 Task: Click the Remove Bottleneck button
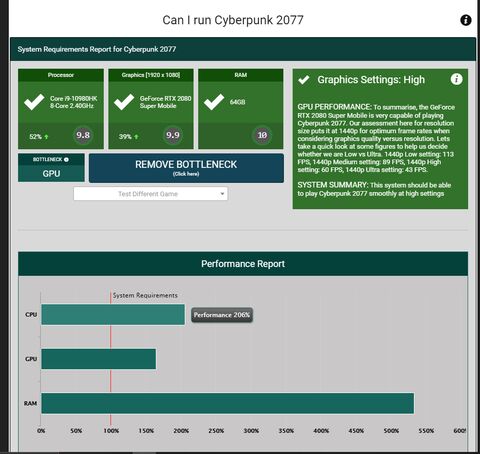tap(186, 168)
